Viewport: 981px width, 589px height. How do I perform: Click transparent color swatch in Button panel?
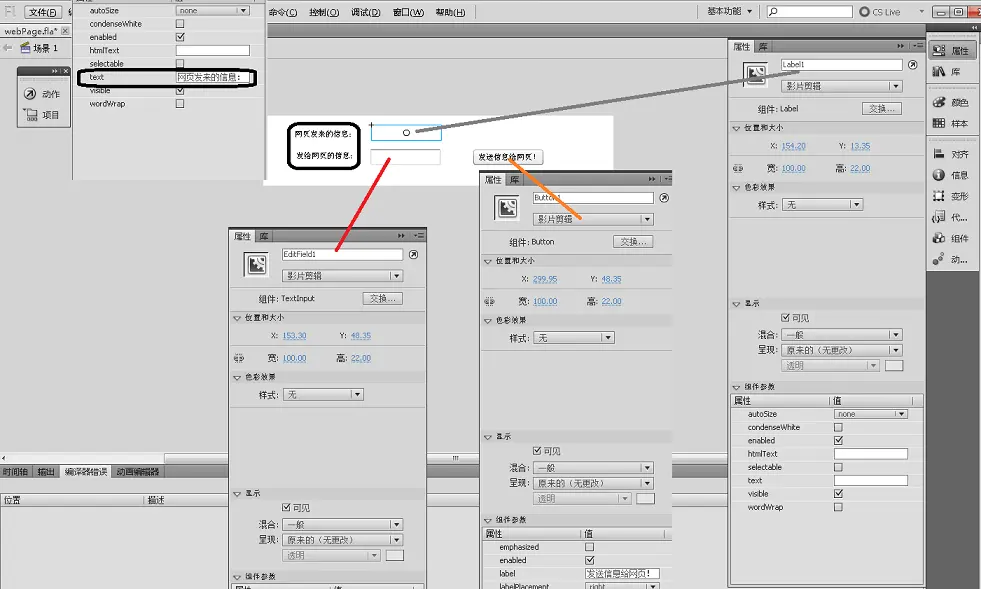point(645,498)
